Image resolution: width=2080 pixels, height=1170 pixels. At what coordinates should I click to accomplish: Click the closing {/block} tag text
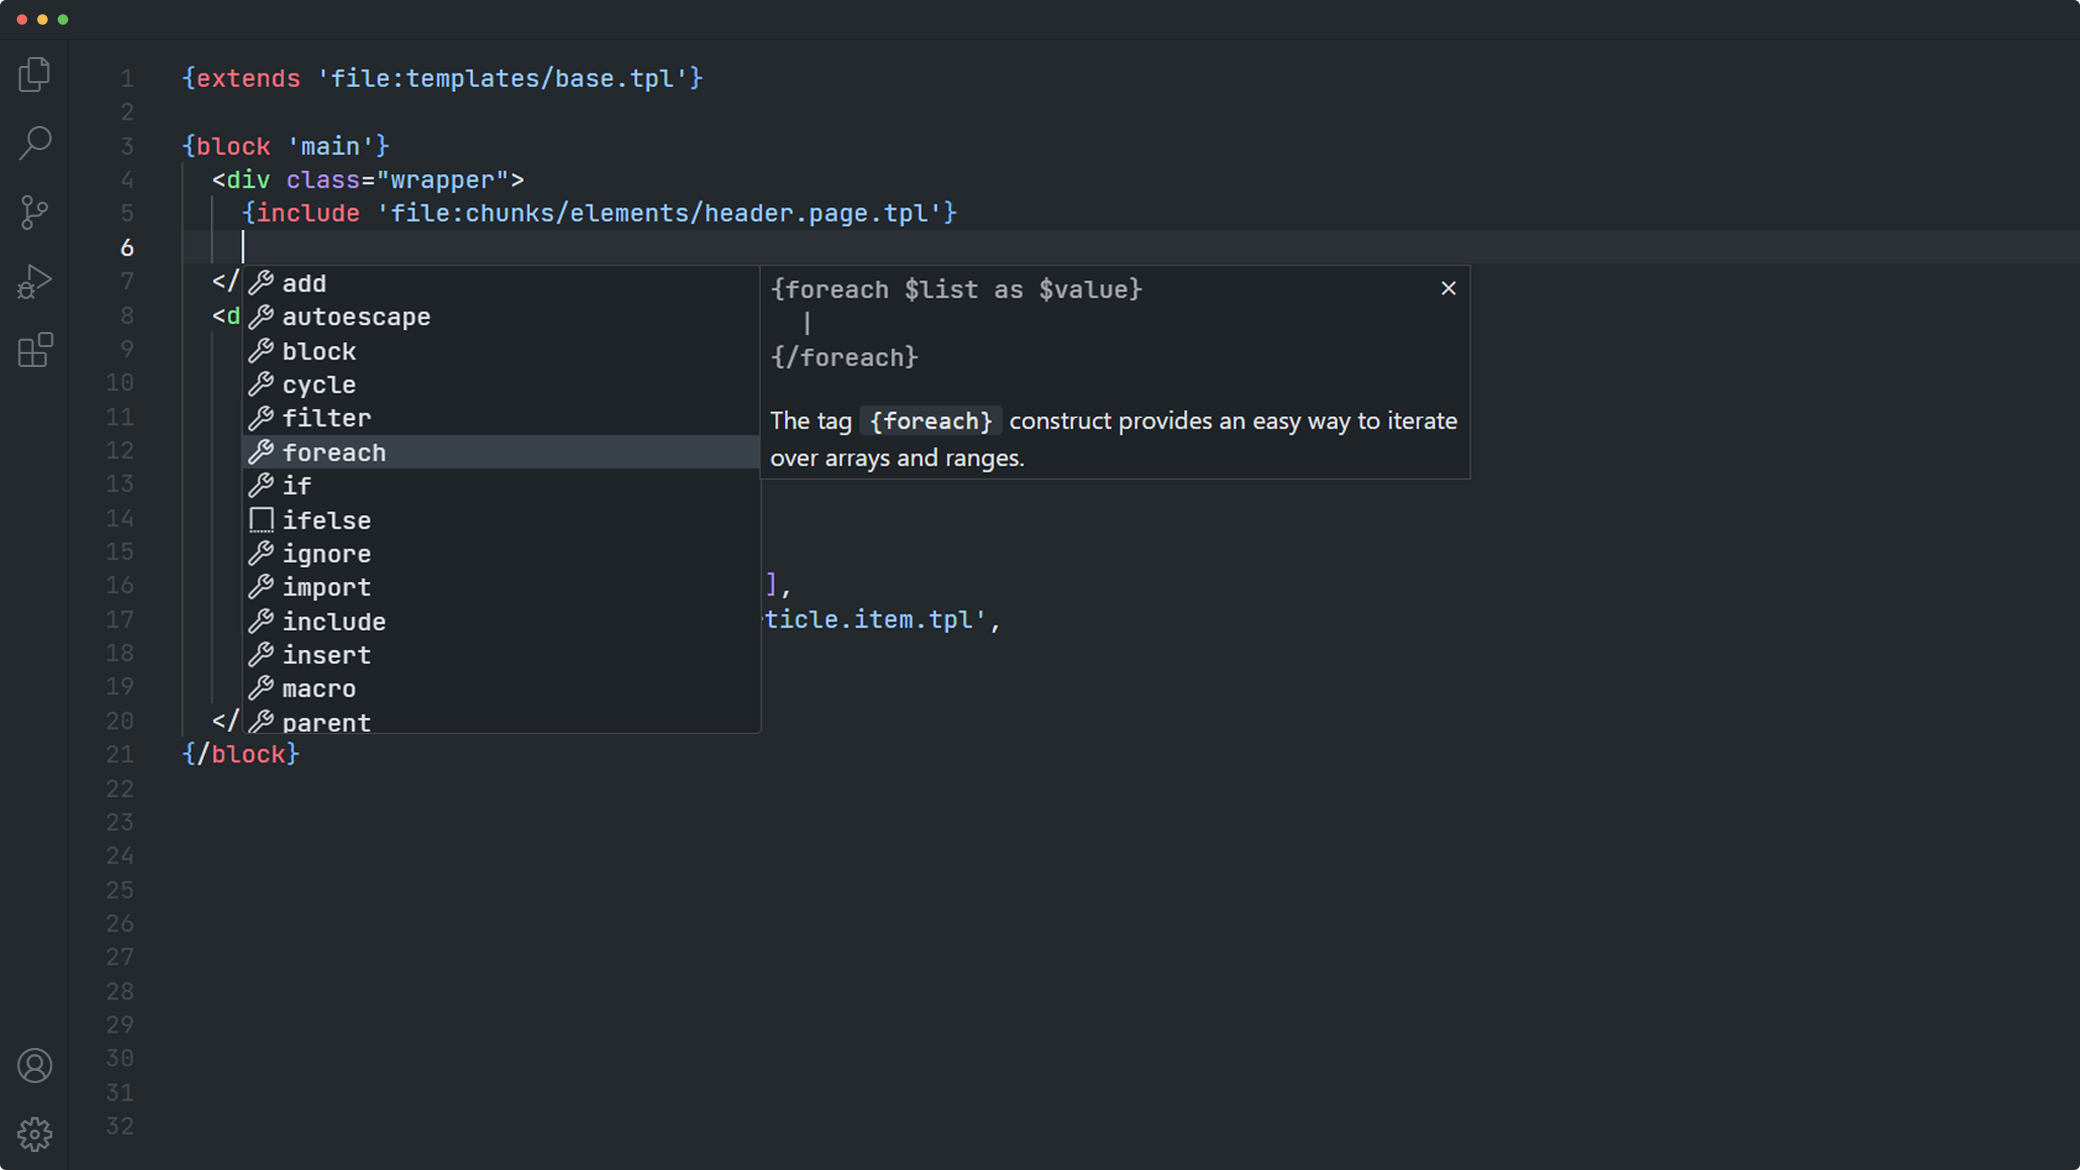pos(241,755)
